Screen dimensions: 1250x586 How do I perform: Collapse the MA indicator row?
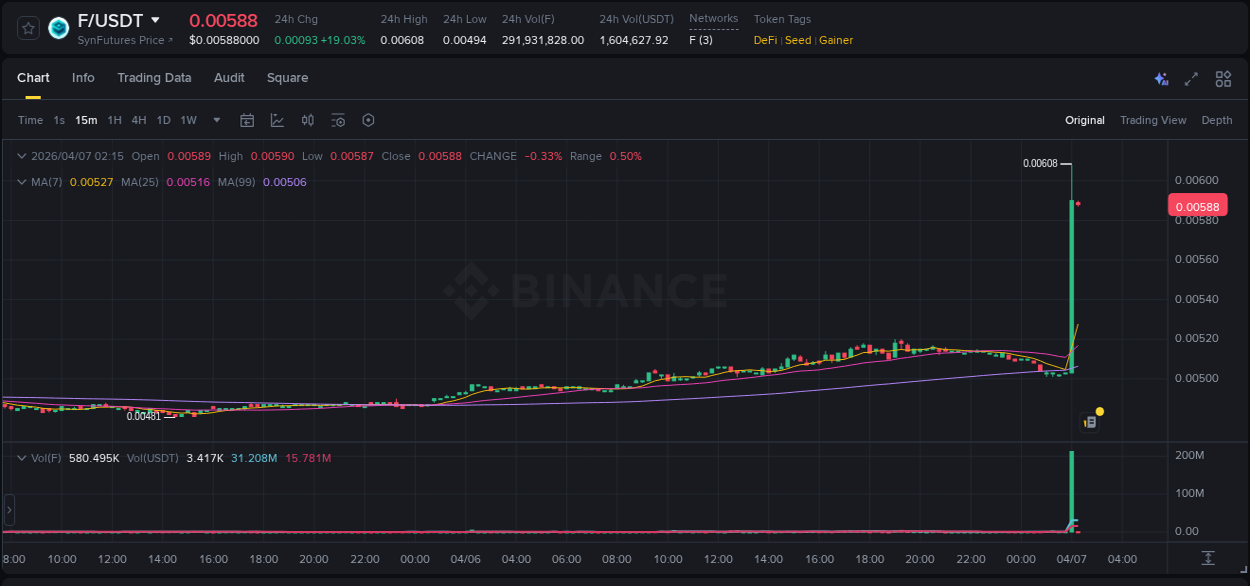pyautogui.click(x=20, y=182)
